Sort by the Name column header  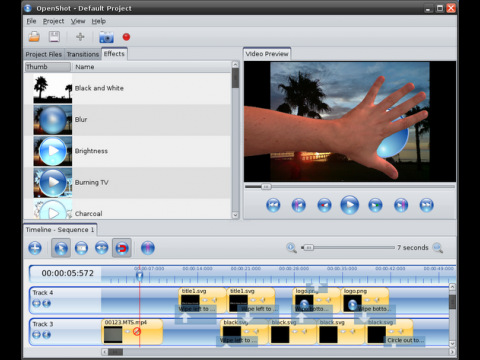152,67
